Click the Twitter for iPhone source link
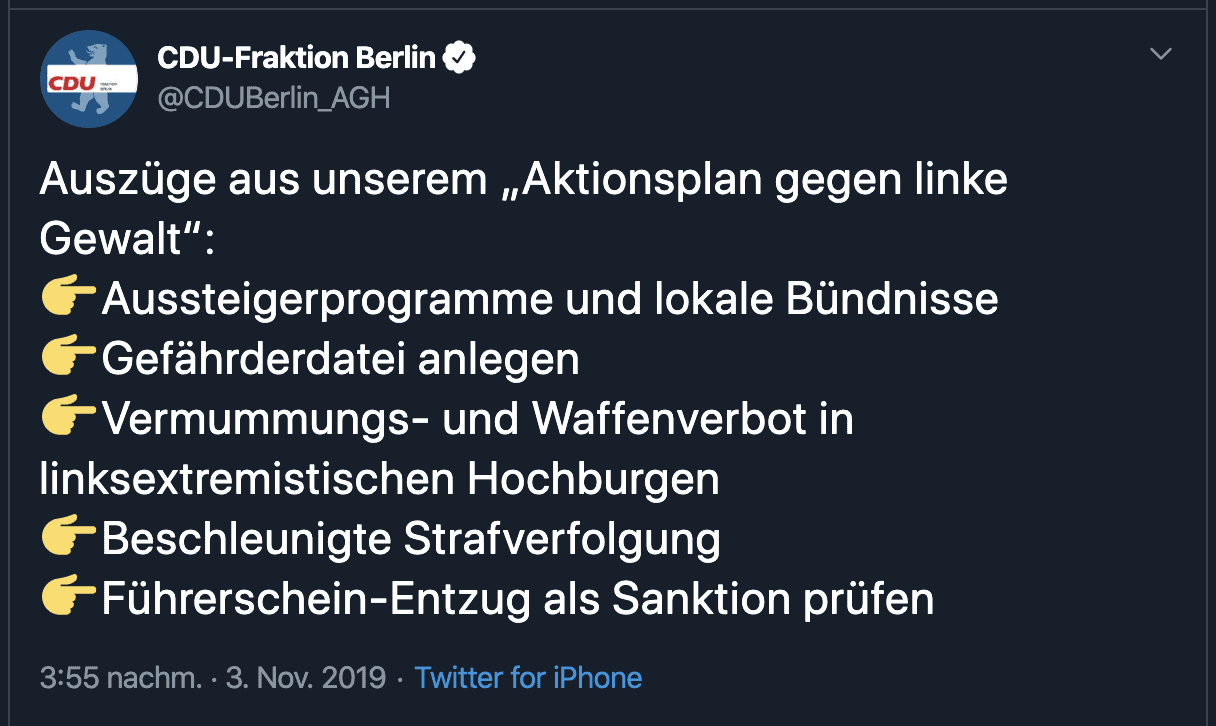 (528, 678)
